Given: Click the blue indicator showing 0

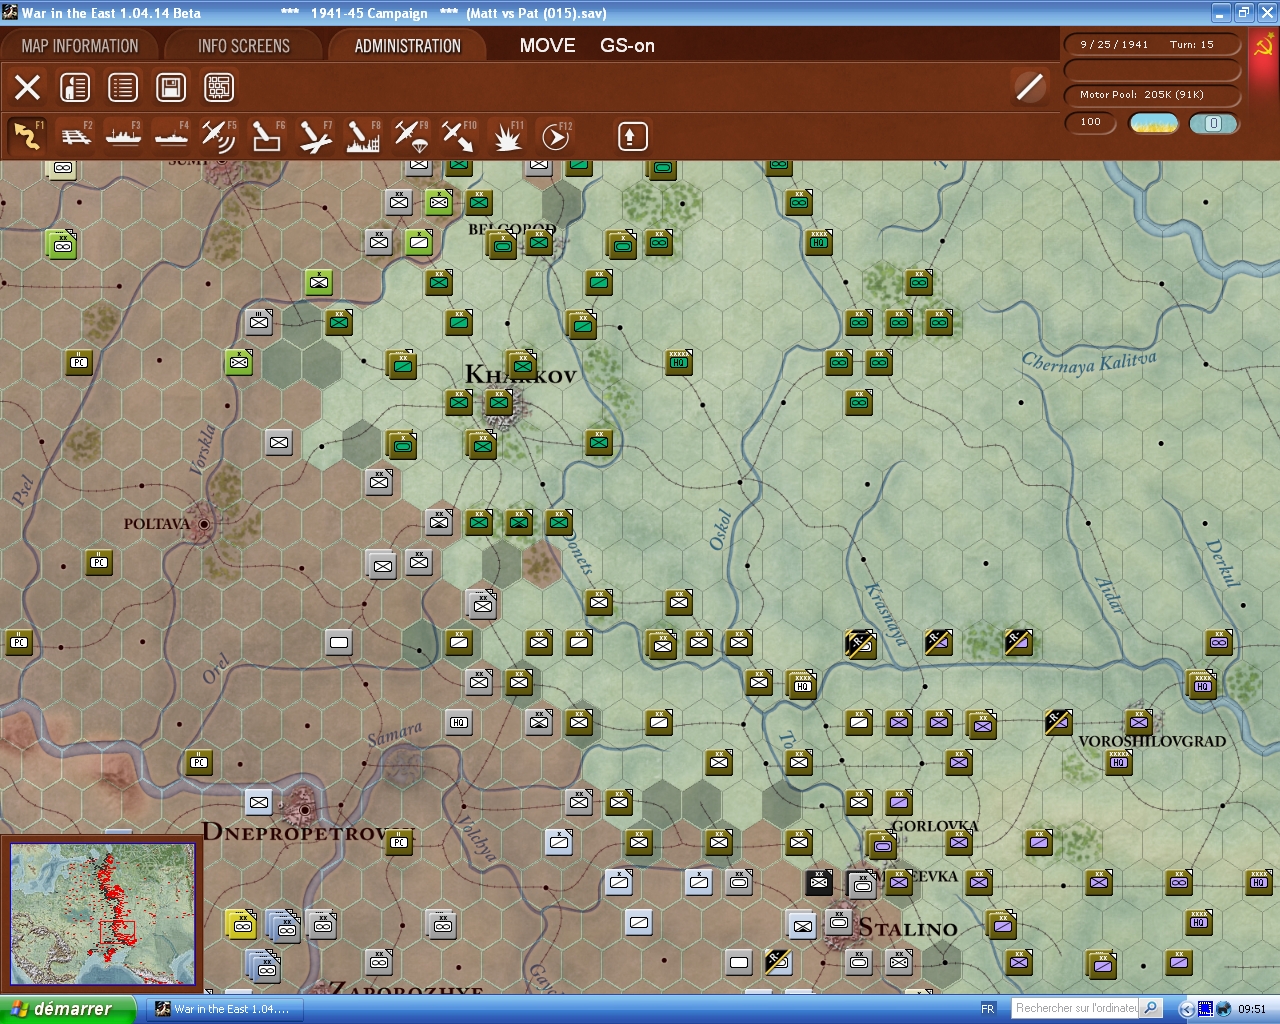Looking at the screenshot, I should click(1213, 123).
